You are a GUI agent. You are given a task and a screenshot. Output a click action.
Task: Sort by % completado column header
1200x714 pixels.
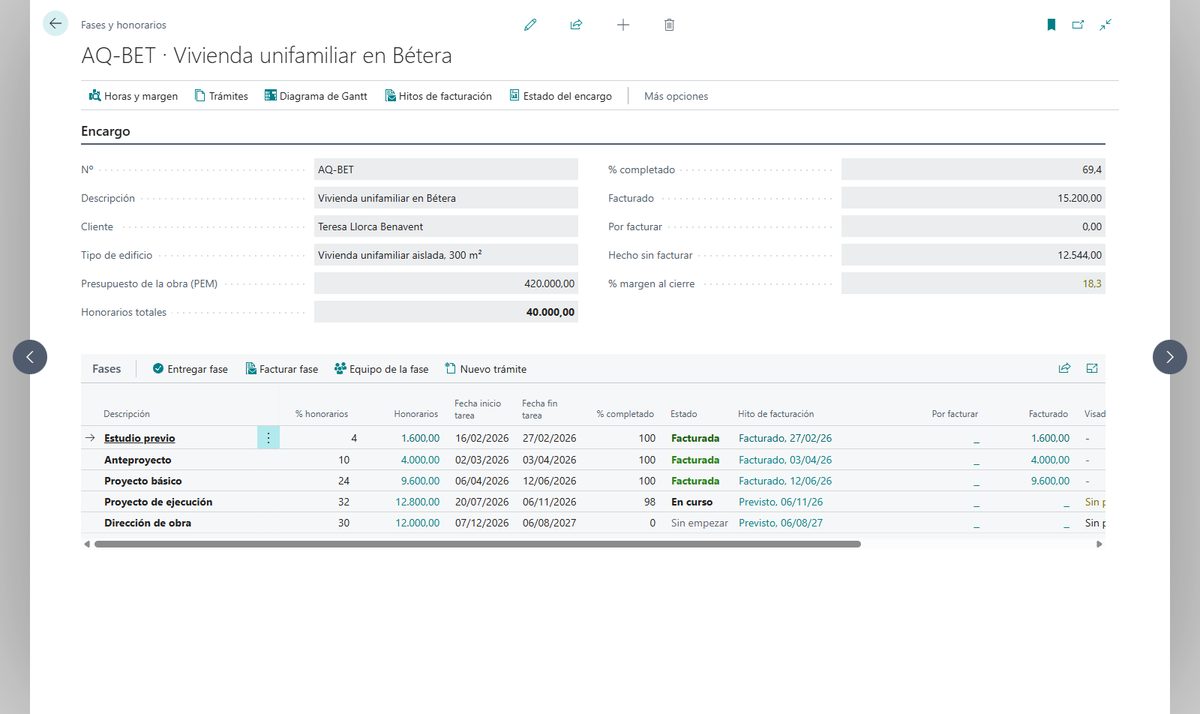[625, 414]
